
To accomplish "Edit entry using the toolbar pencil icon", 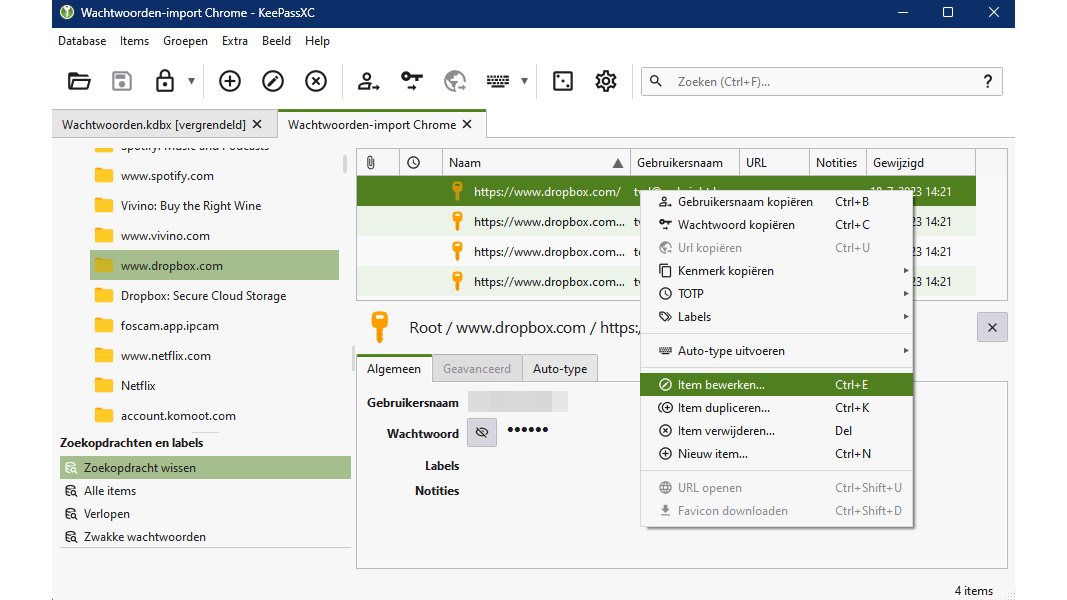I will tap(273, 82).
